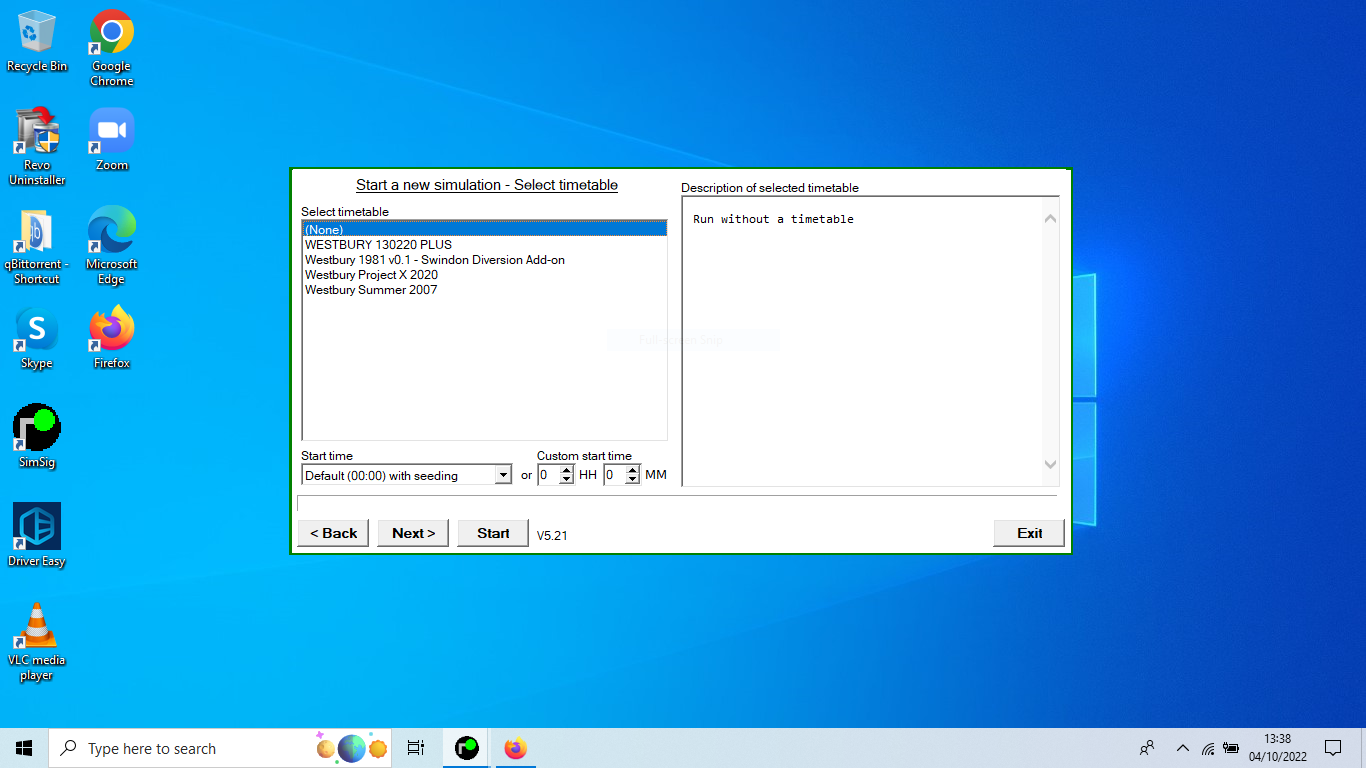The height and width of the screenshot is (768, 1366).
Task: Switch to SimSig in the taskbar
Action: pos(466,748)
